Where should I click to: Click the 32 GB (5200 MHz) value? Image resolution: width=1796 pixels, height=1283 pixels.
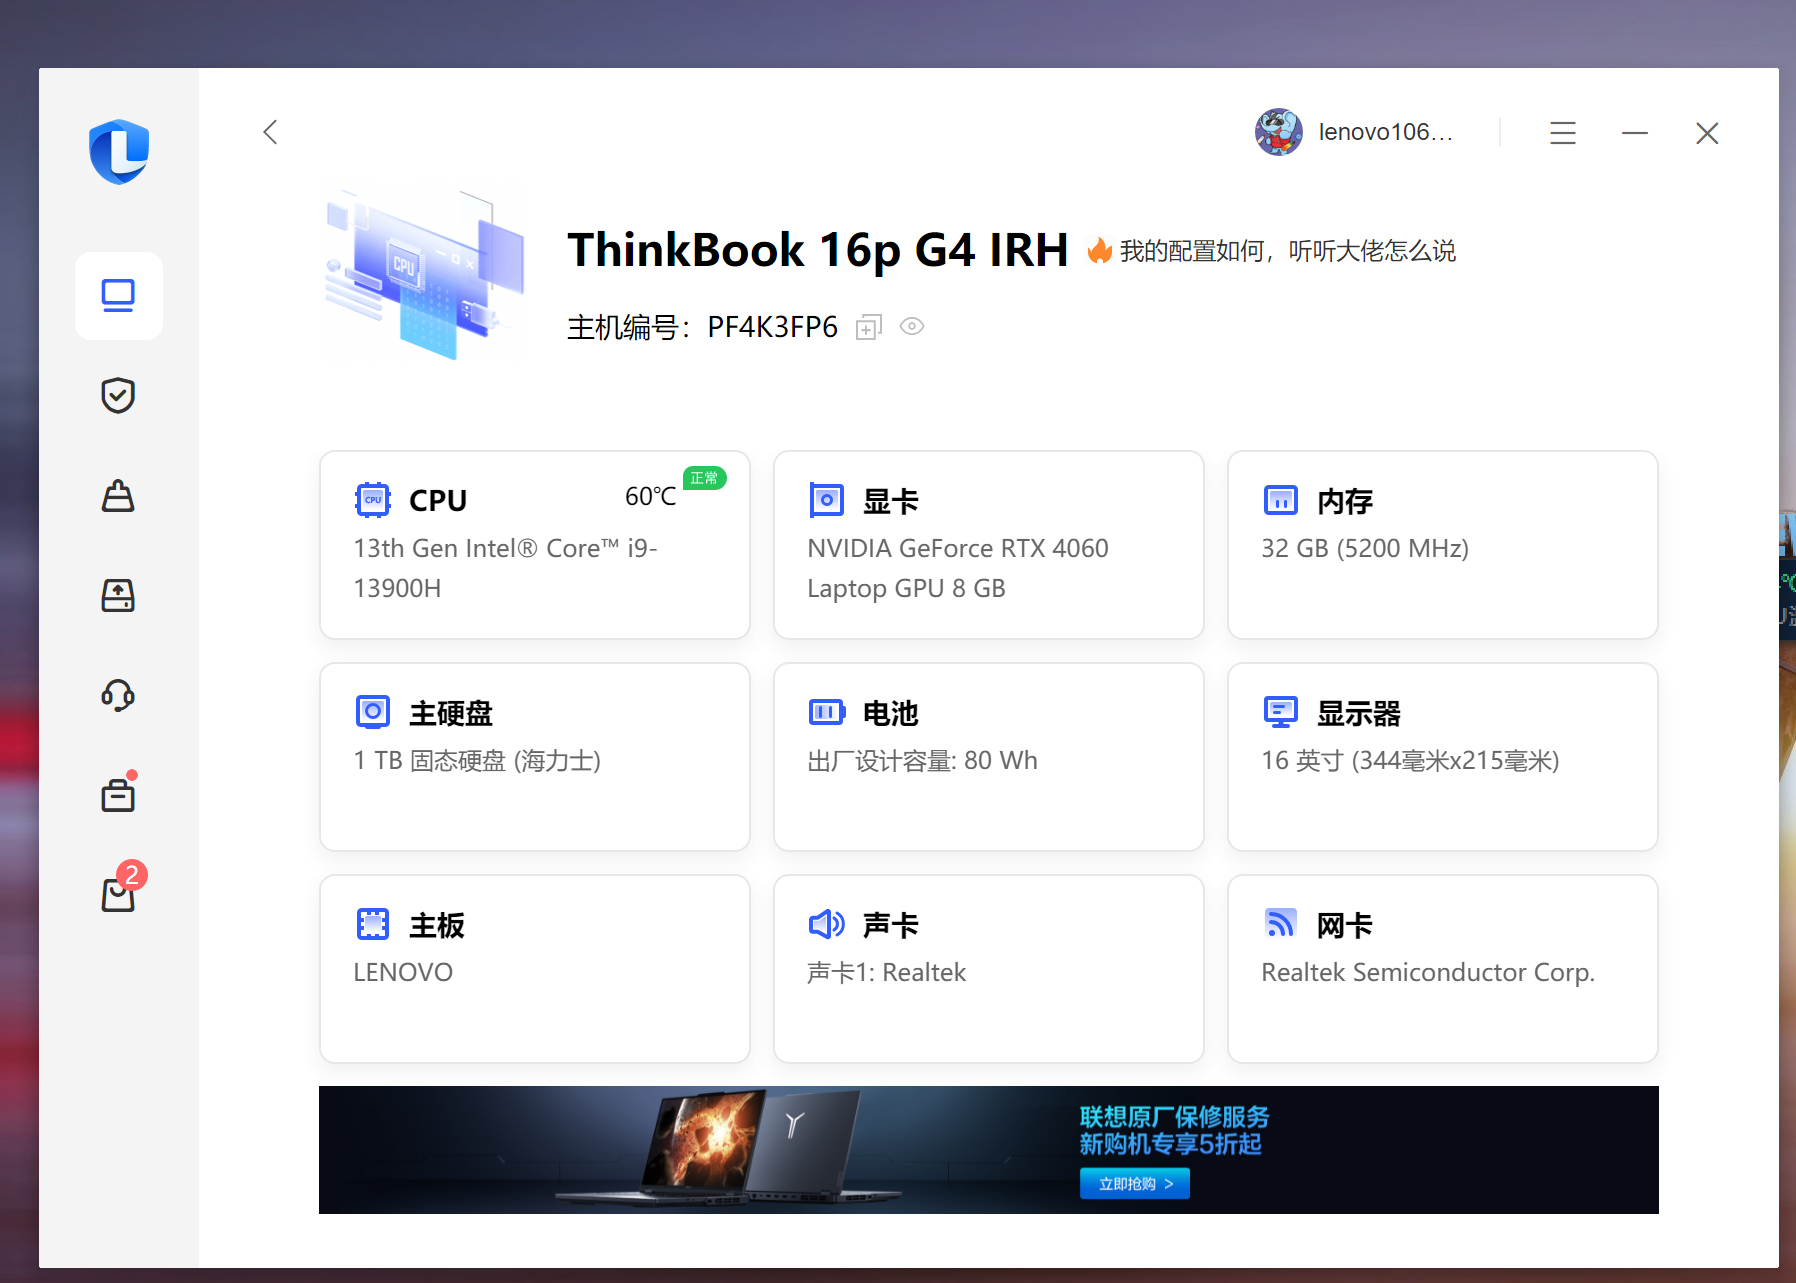[x=1365, y=548]
